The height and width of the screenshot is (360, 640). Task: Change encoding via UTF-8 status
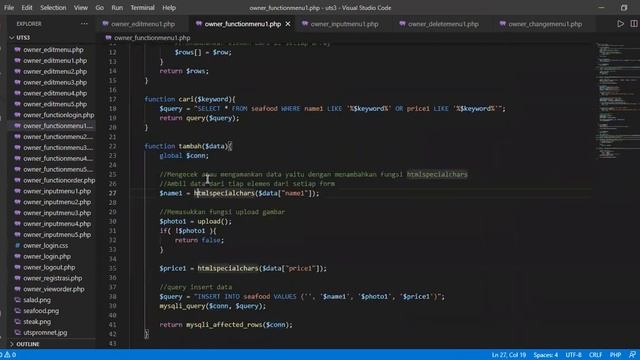573,355
